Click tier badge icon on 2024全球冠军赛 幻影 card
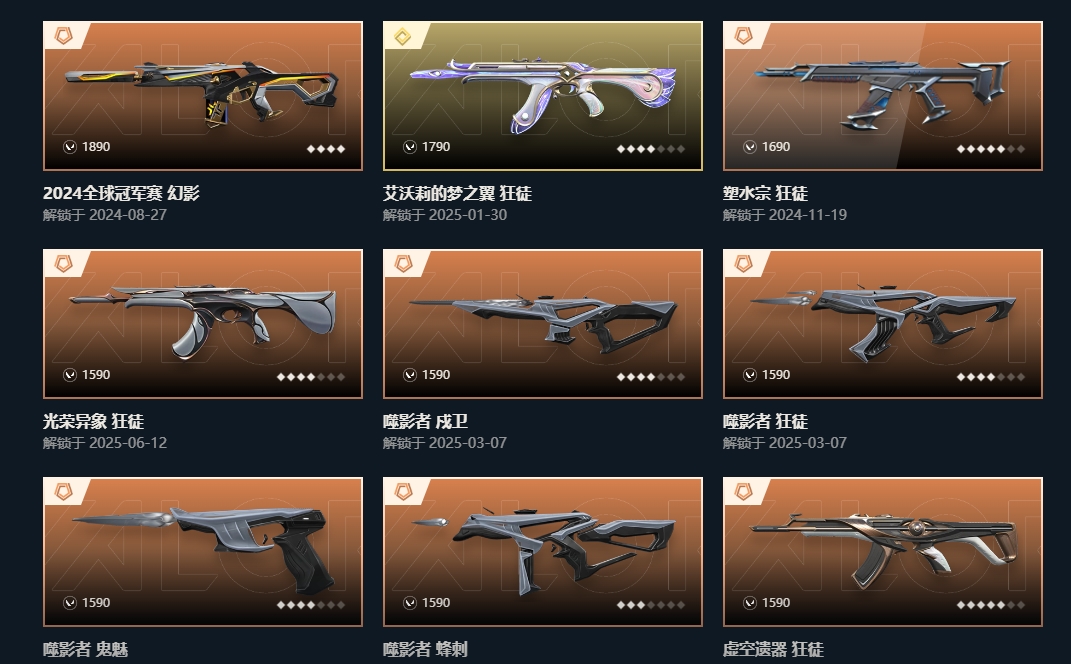Image resolution: width=1071 pixels, height=664 pixels. point(64,36)
